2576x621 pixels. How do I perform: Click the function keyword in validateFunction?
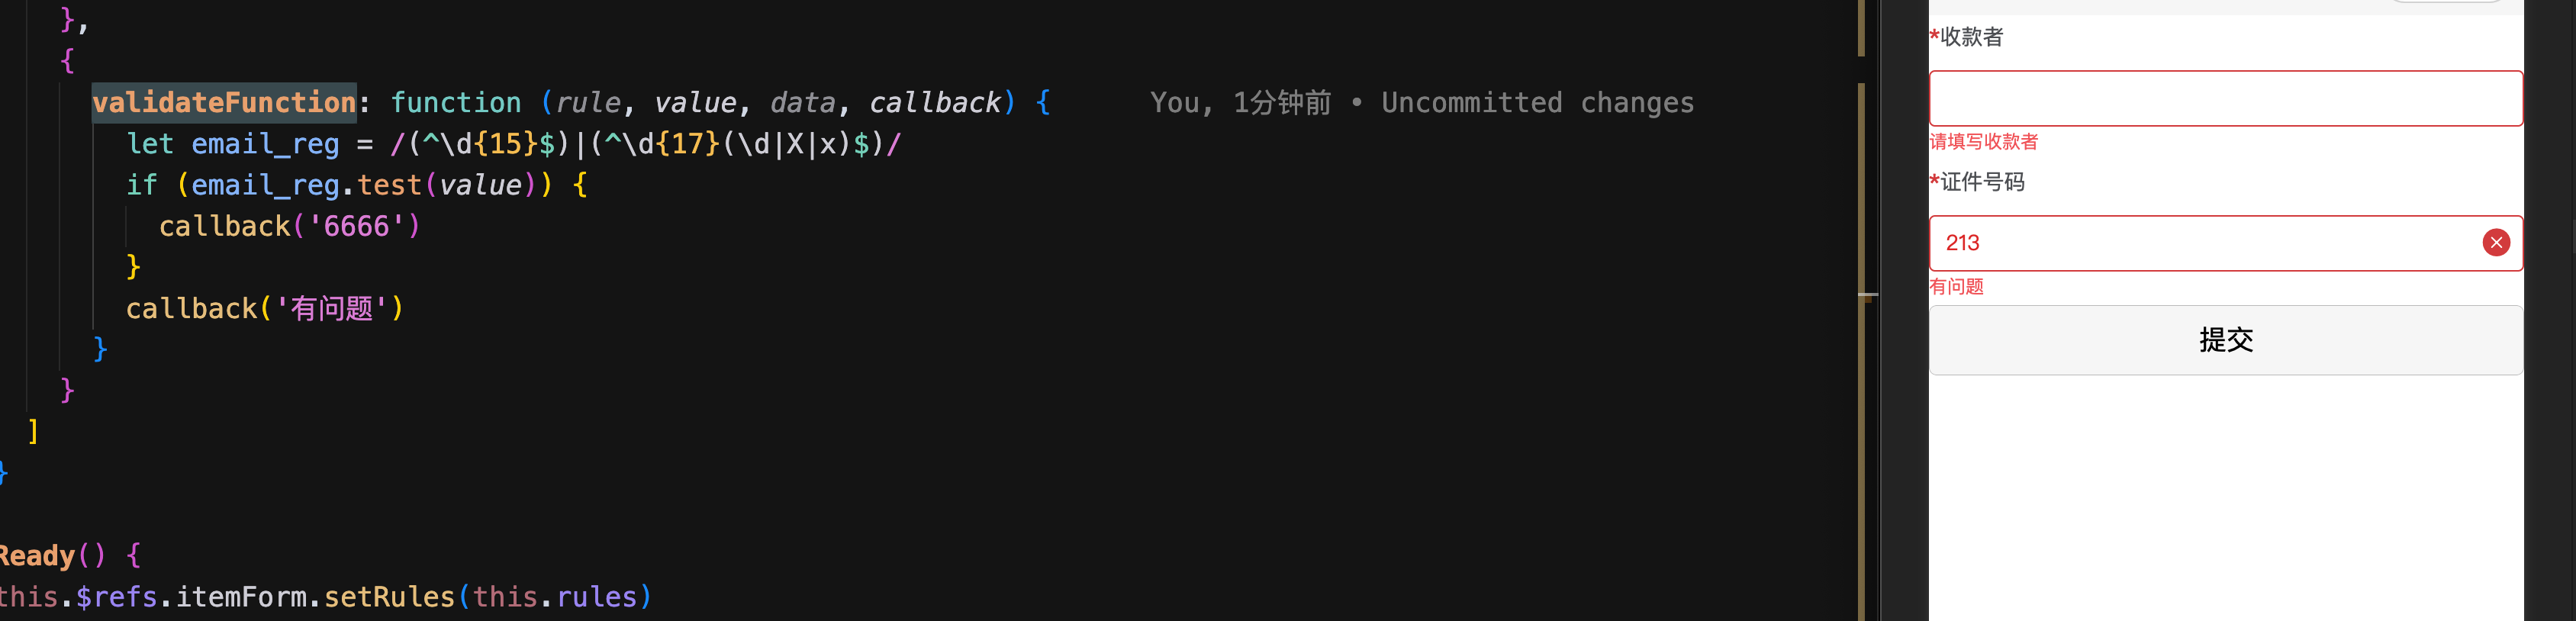click(456, 102)
